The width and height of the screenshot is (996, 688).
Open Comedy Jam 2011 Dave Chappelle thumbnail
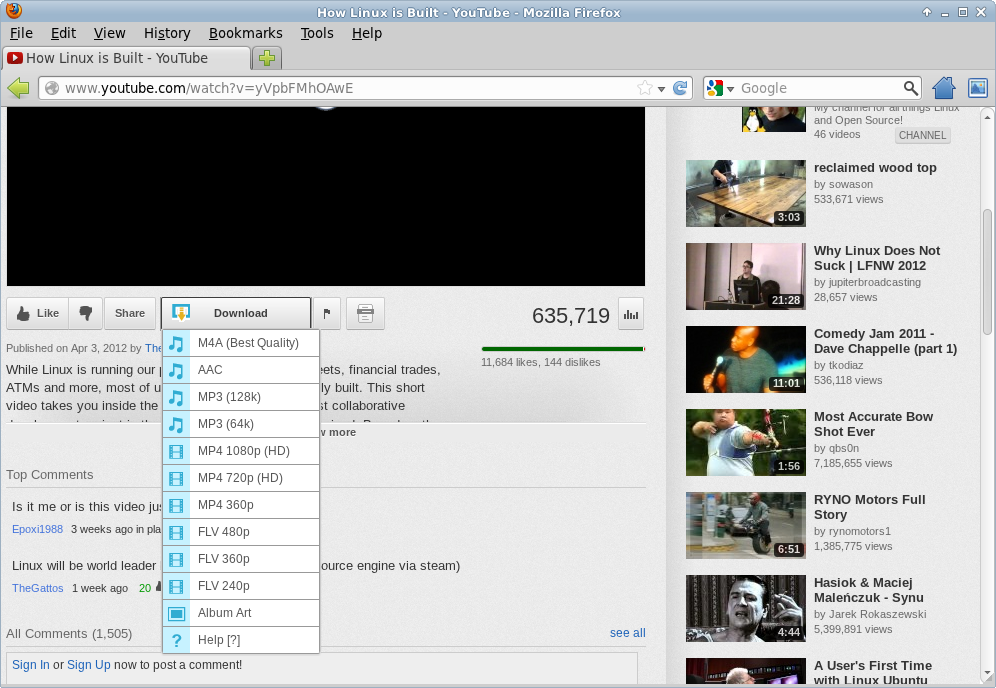click(746, 360)
